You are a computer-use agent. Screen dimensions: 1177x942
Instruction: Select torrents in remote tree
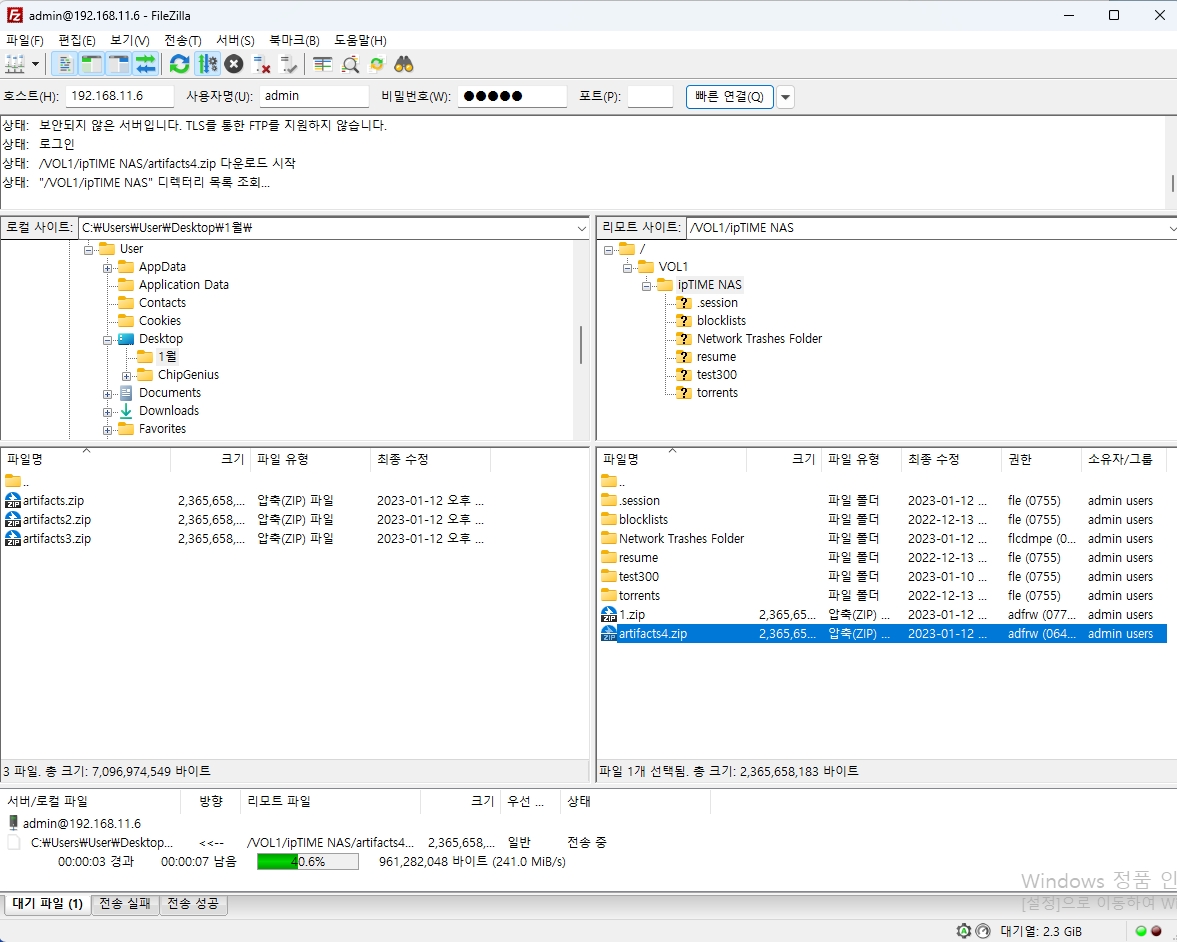(717, 393)
